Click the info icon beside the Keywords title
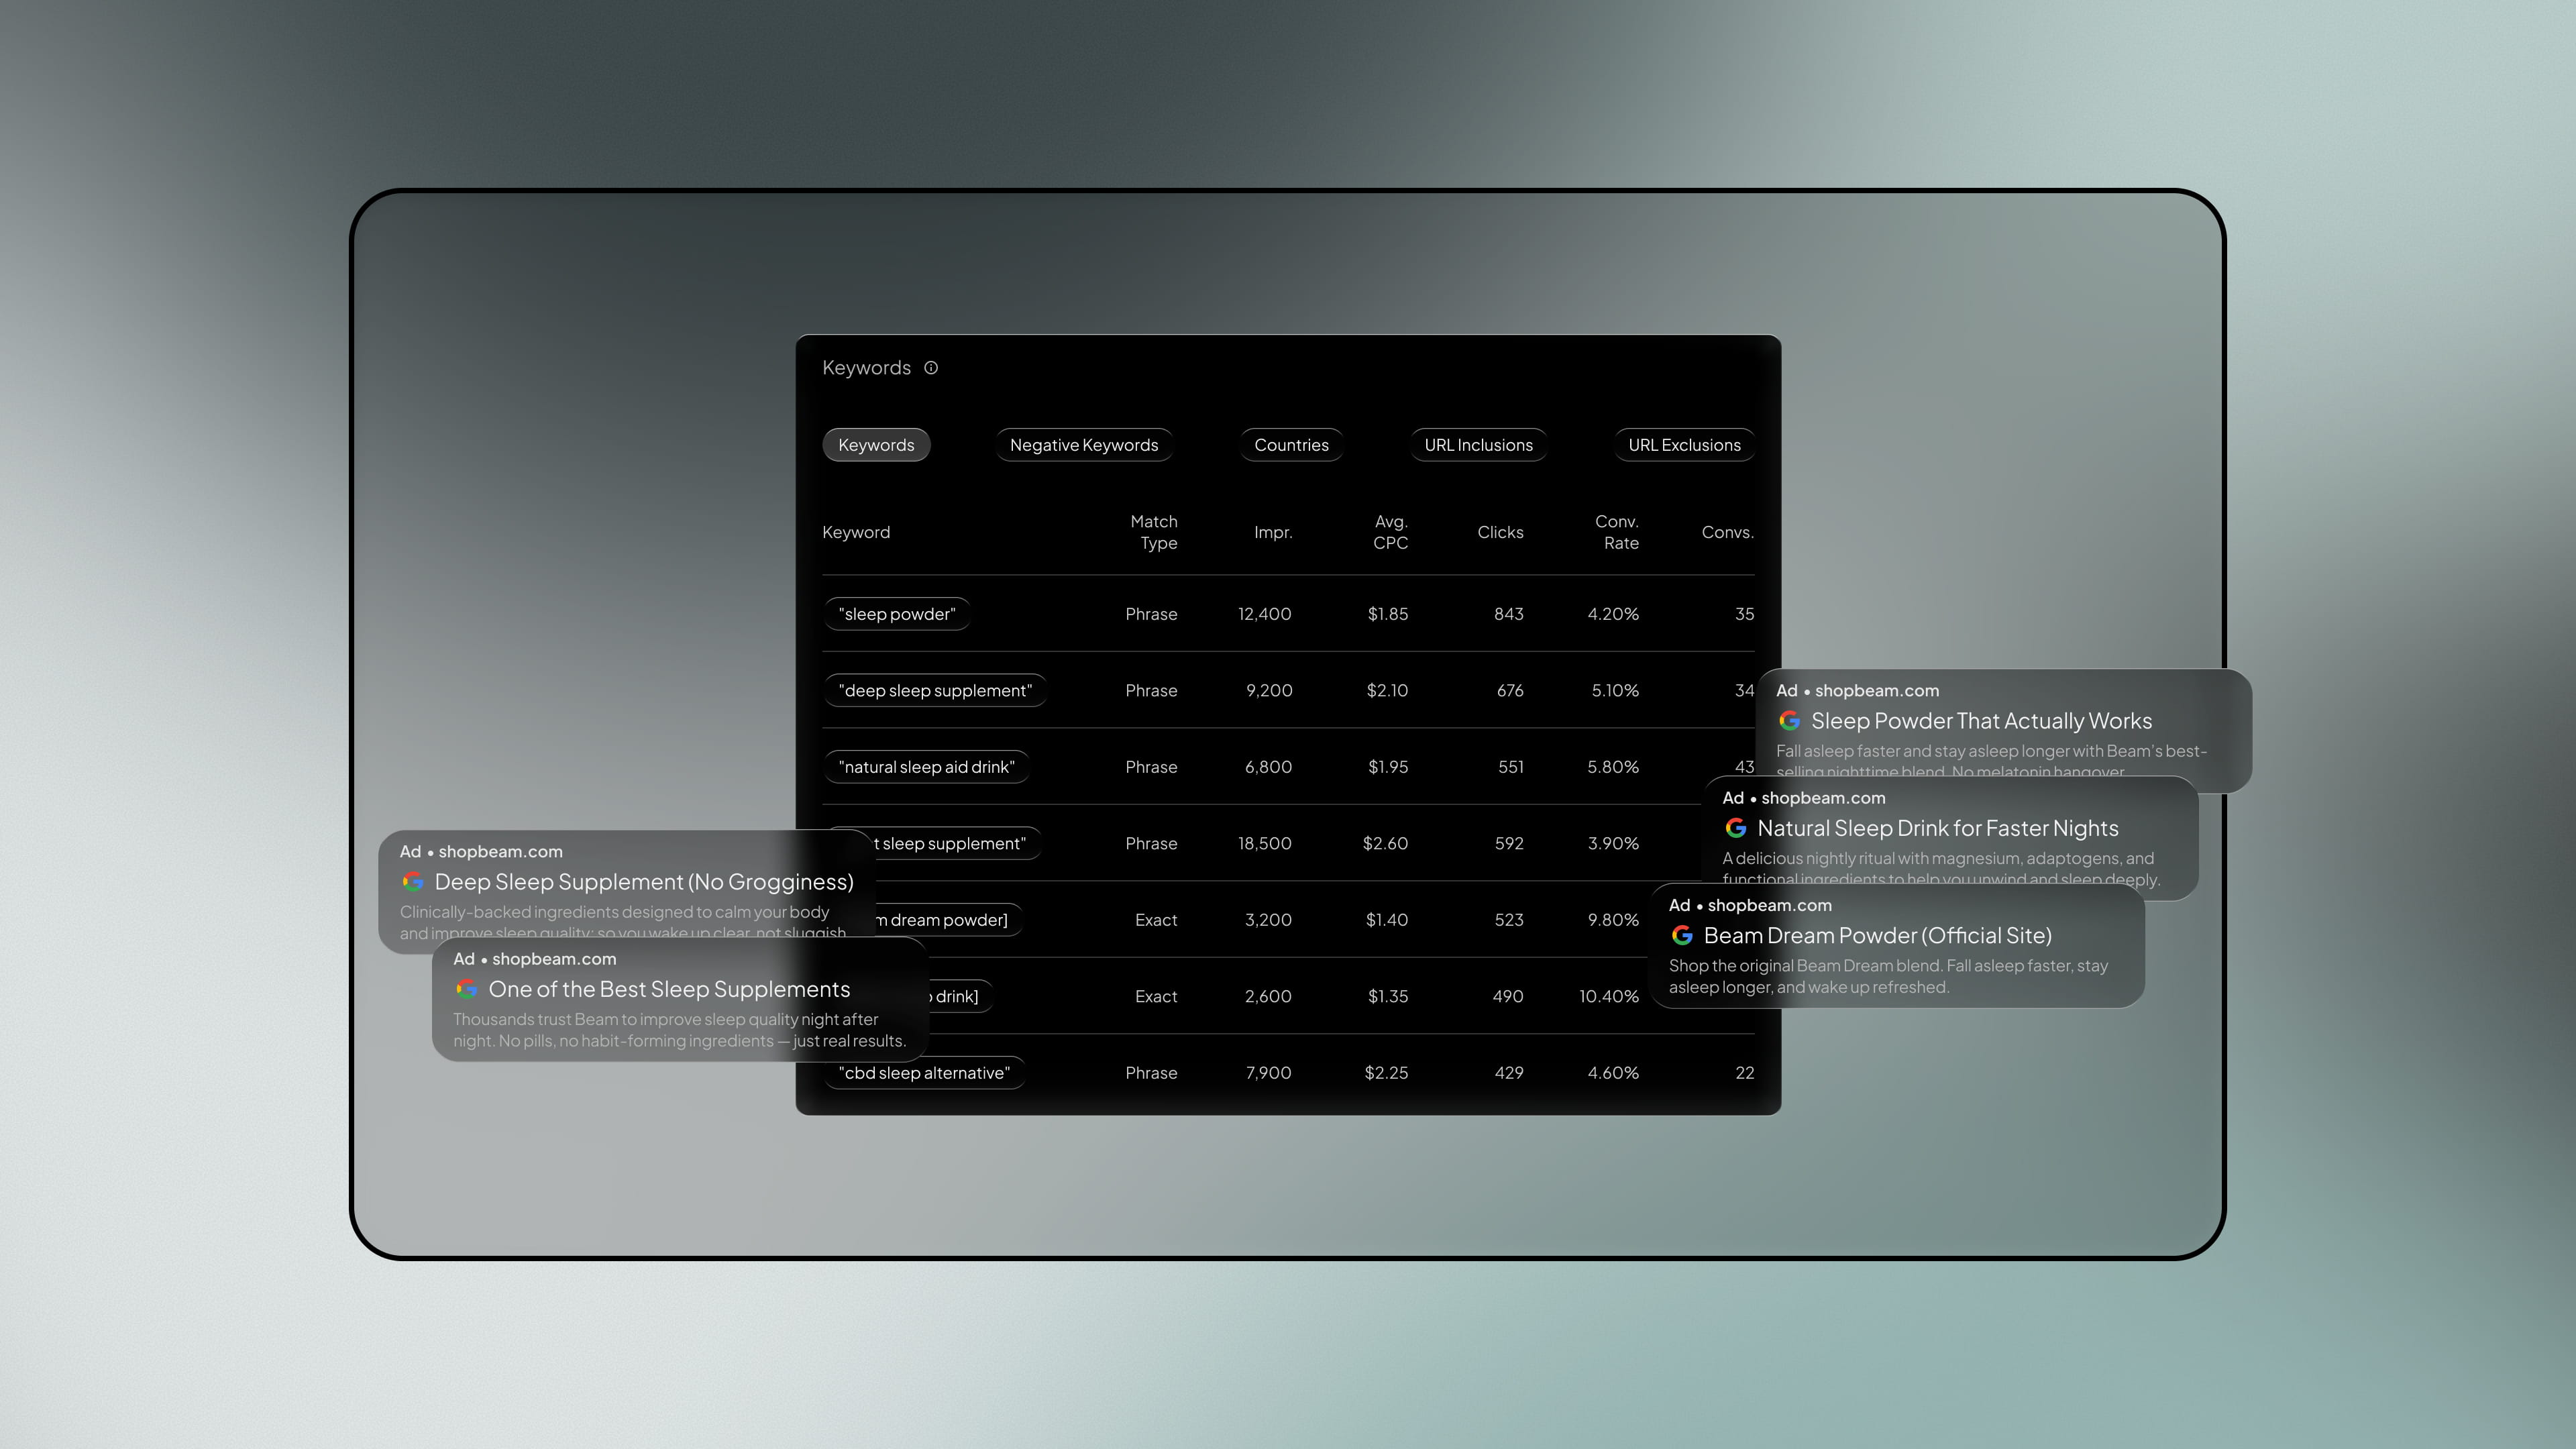Screen dimensions: 2576x1449 931,368
